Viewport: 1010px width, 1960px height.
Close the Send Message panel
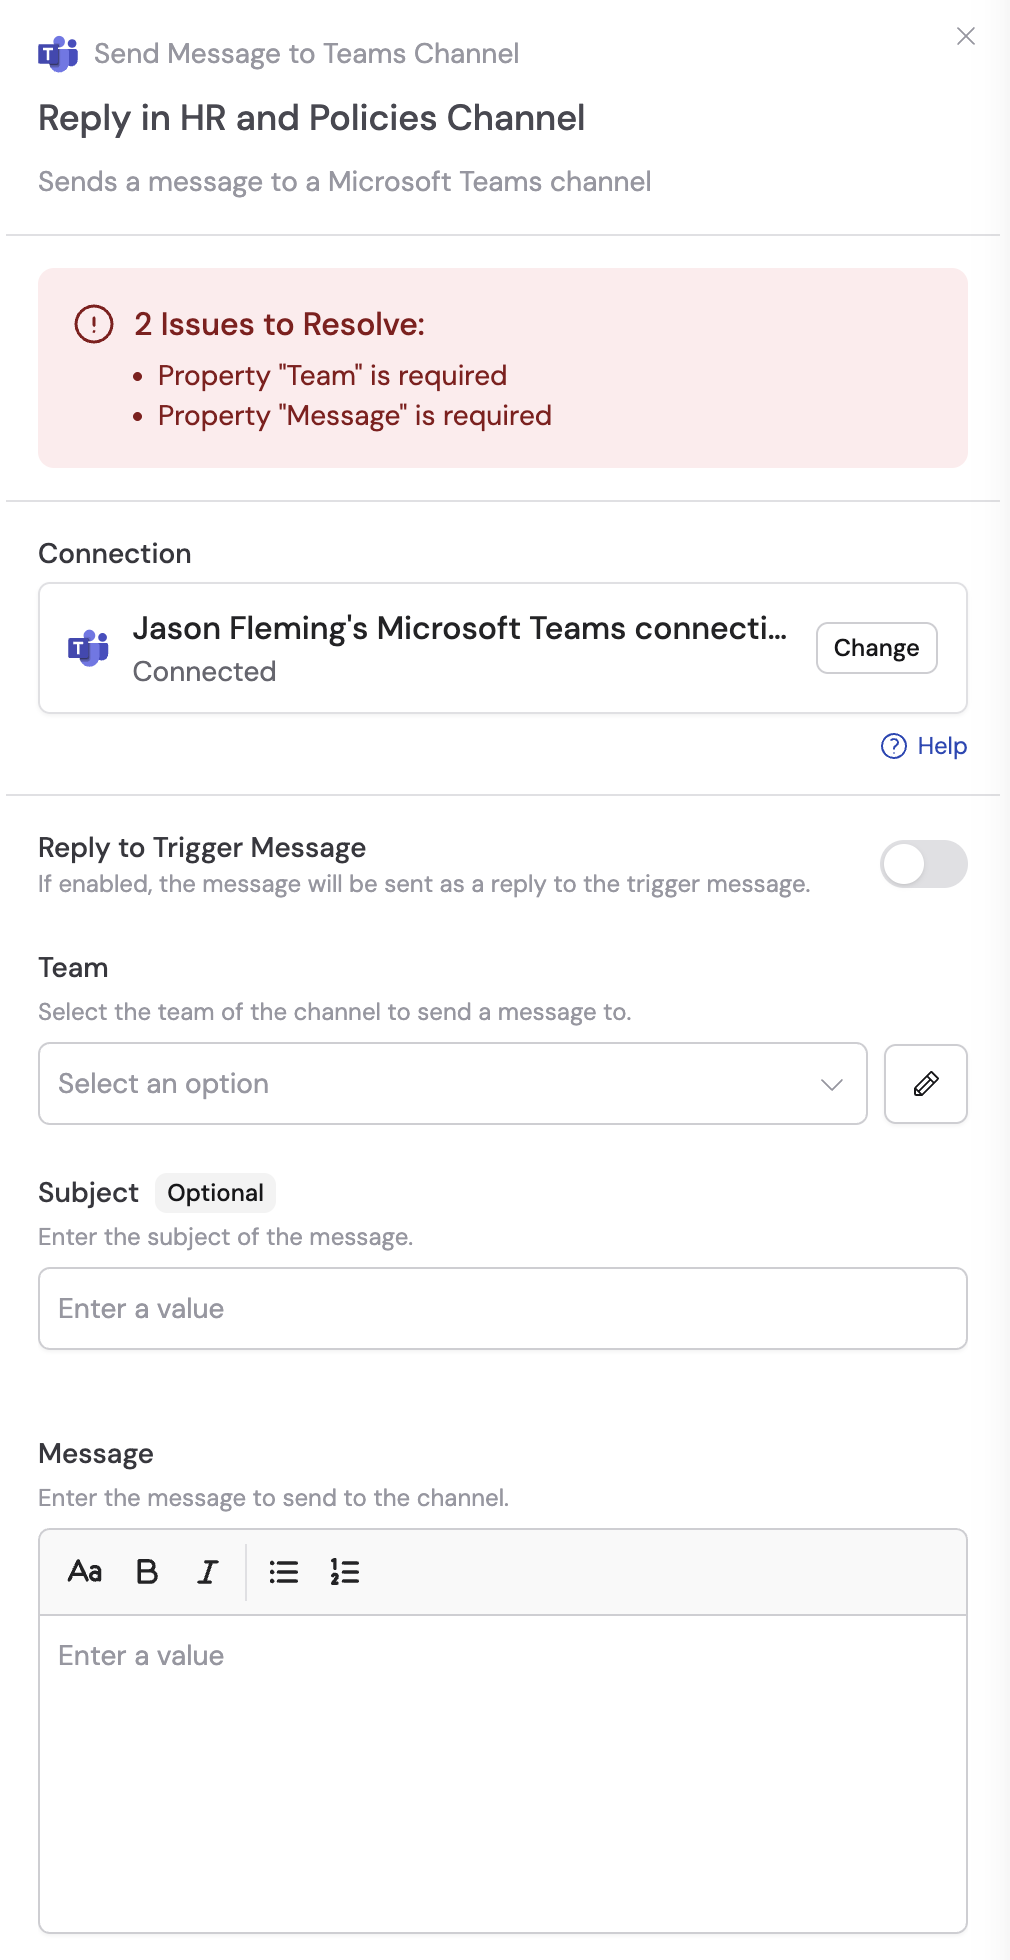click(965, 36)
